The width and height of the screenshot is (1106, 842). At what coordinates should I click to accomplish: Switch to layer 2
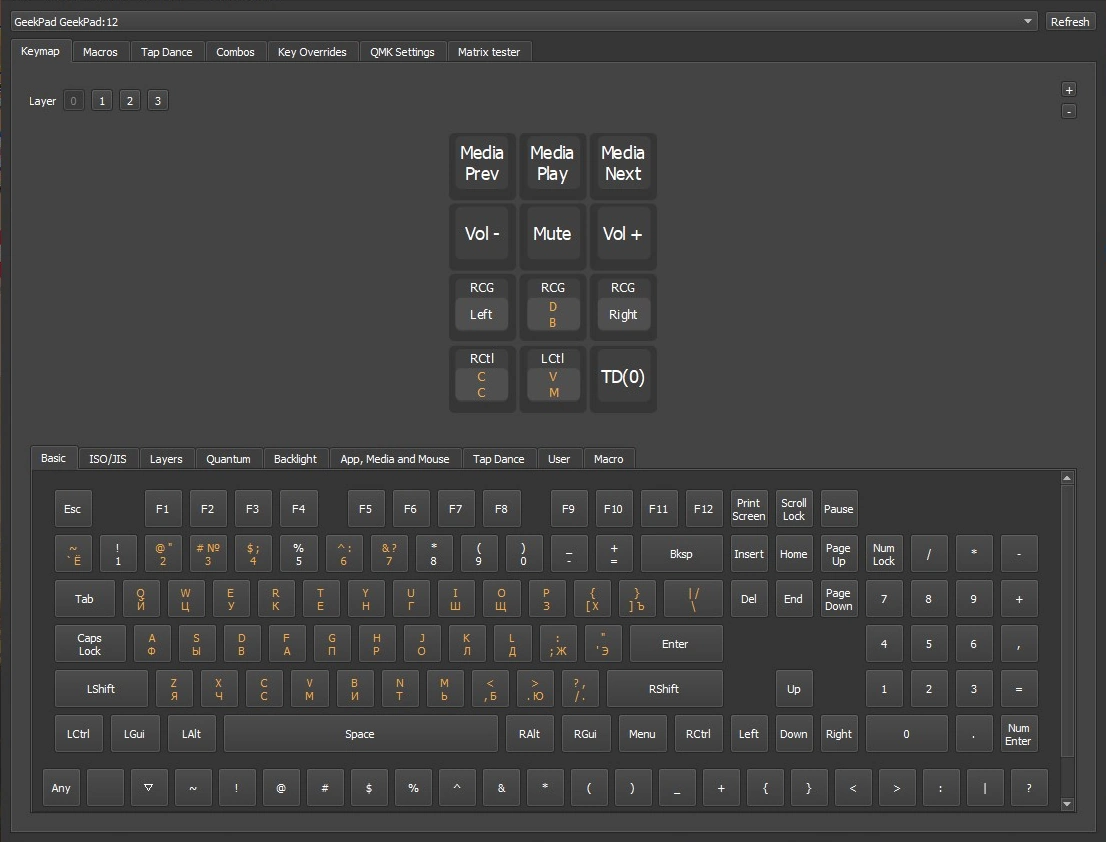(130, 101)
